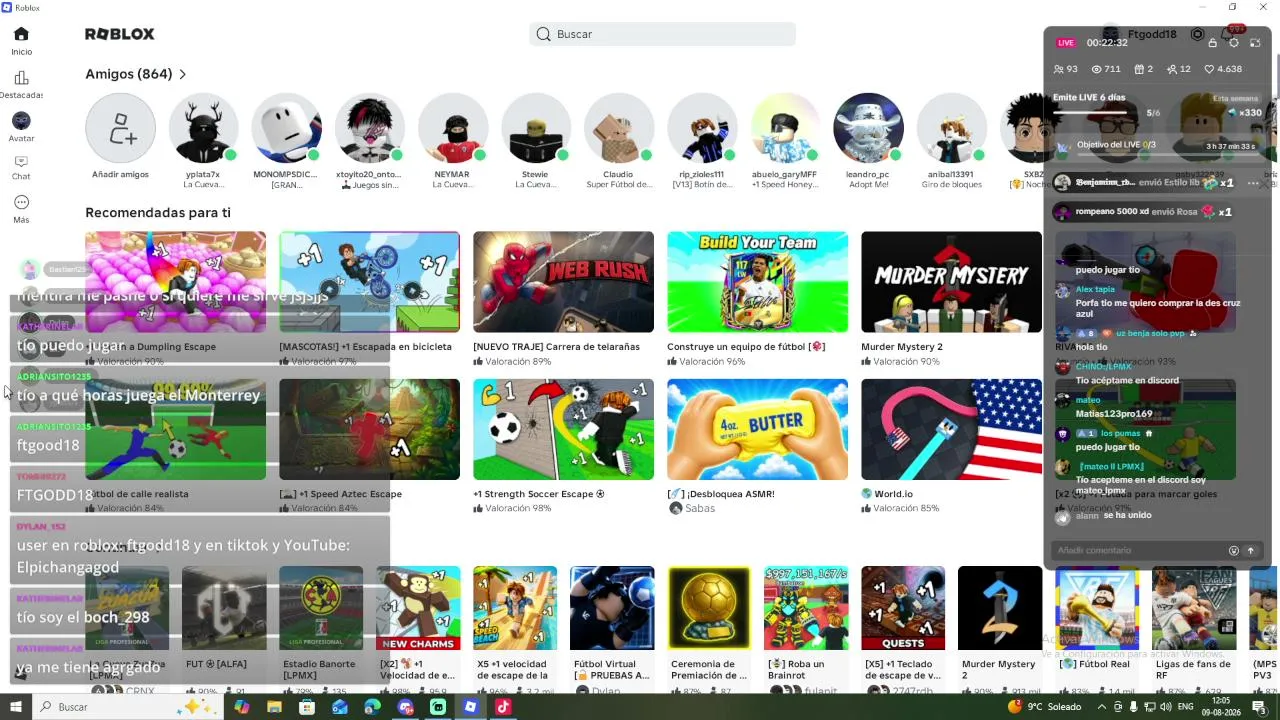Open the +1 Teclado de escape game

(903, 608)
